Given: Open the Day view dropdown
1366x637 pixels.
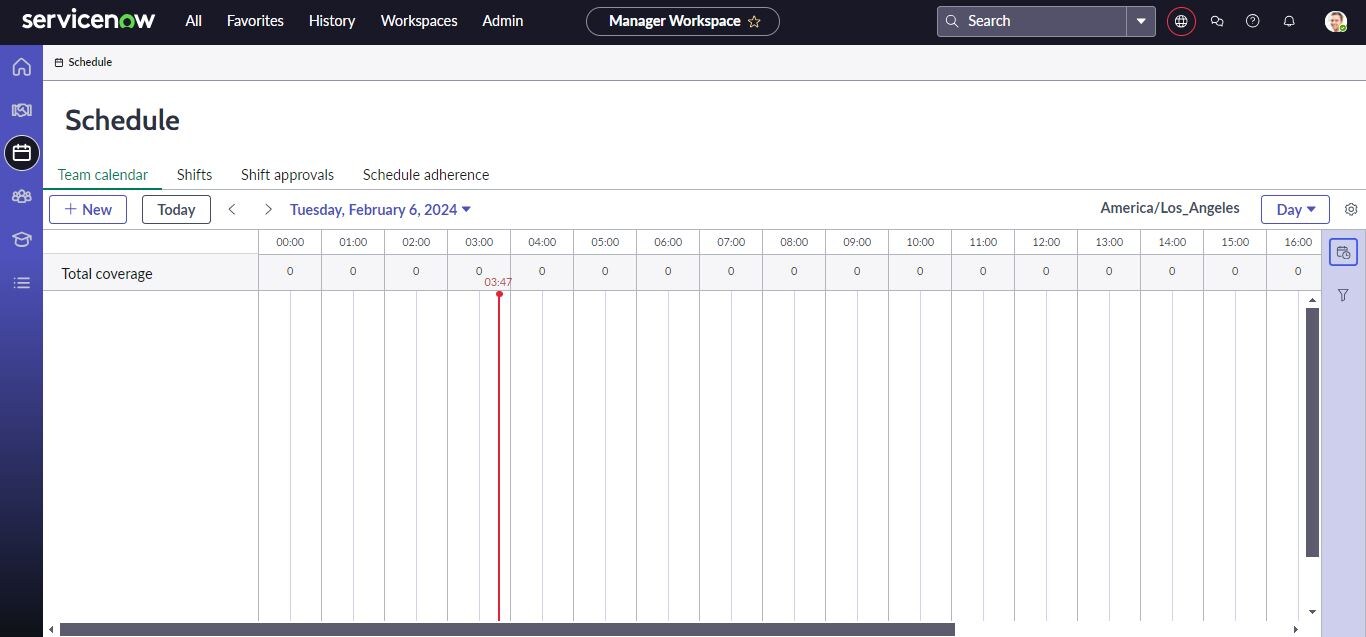Looking at the screenshot, I should tap(1295, 209).
